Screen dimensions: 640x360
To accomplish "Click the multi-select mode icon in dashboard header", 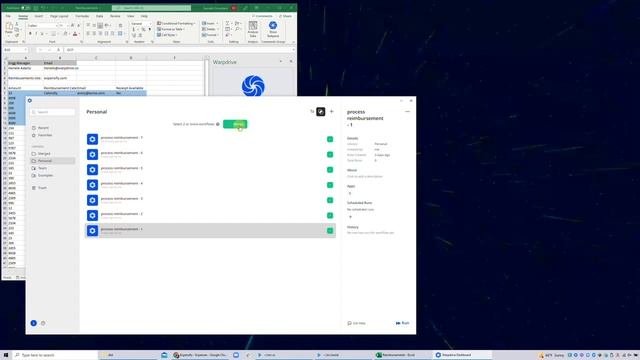I will coord(321,111).
